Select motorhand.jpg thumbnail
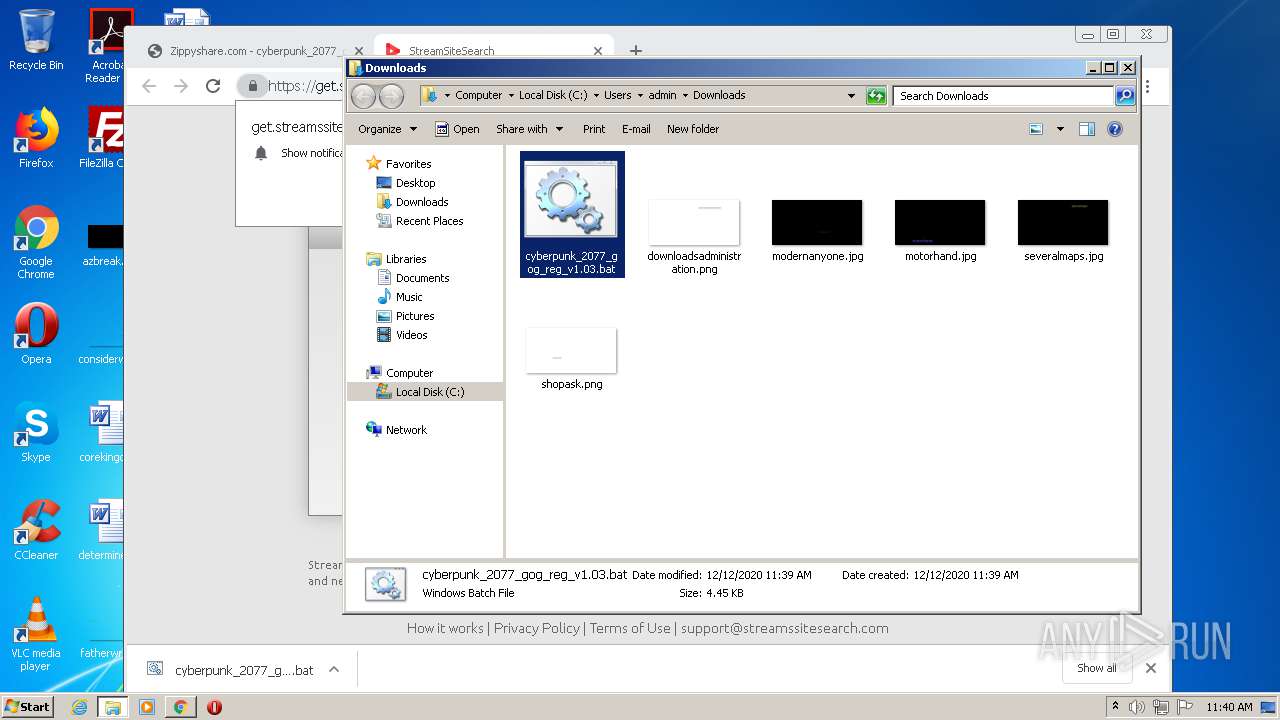The width and height of the screenshot is (1280, 720). click(x=940, y=230)
